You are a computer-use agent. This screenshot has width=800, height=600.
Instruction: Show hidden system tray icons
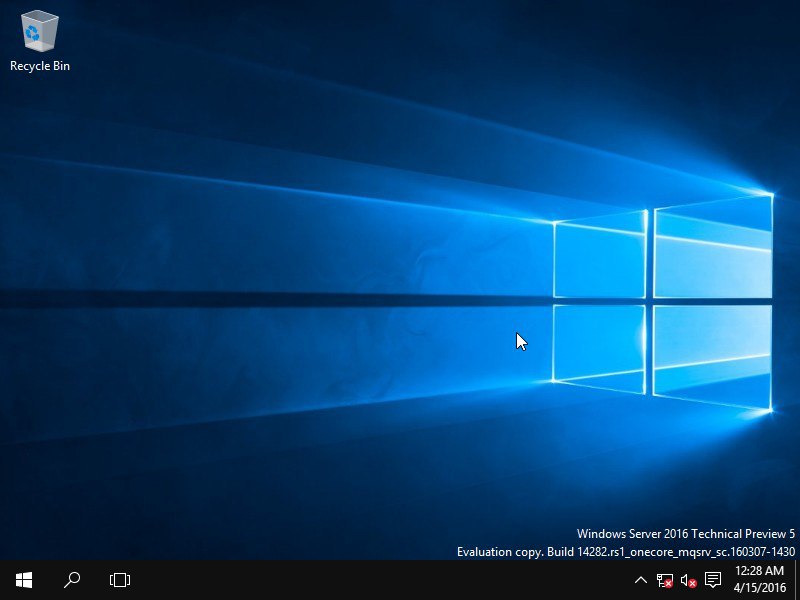(x=641, y=580)
